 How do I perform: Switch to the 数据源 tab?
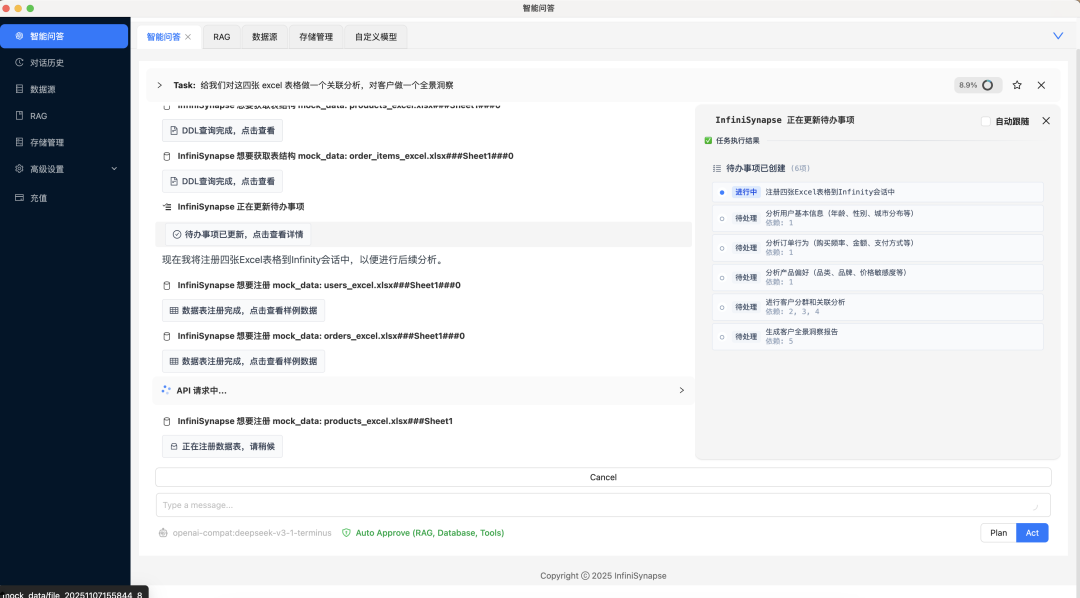(x=264, y=37)
